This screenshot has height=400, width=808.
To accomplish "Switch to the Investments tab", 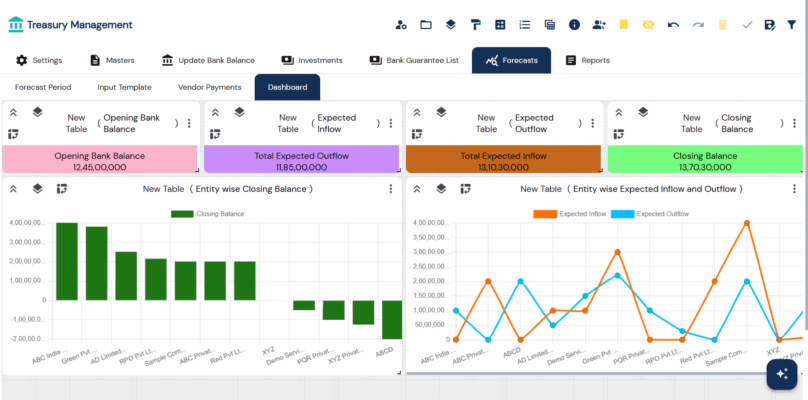I will [x=312, y=60].
